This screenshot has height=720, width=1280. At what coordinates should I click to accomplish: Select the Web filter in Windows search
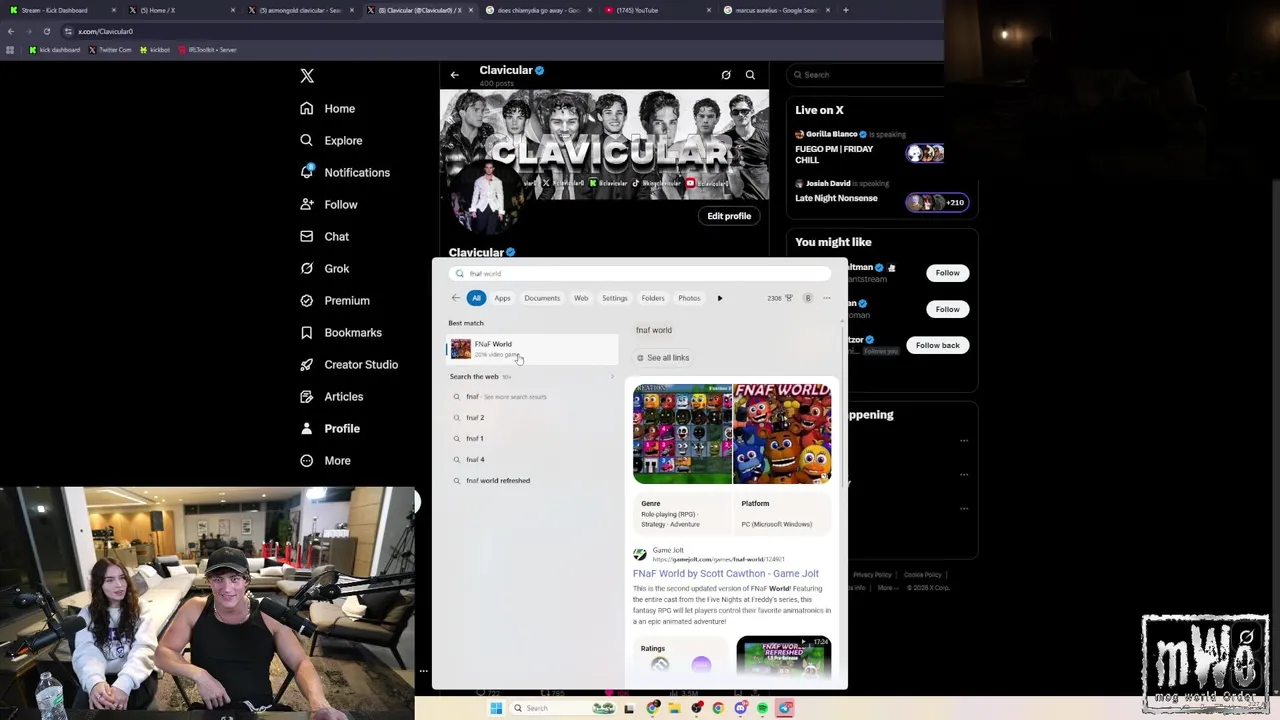(x=581, y=298)
